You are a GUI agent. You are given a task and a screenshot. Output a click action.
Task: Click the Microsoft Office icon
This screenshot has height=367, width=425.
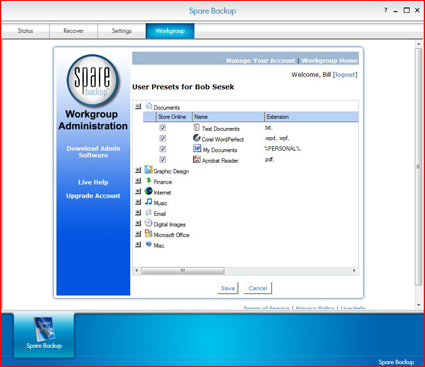click(149, 234)
